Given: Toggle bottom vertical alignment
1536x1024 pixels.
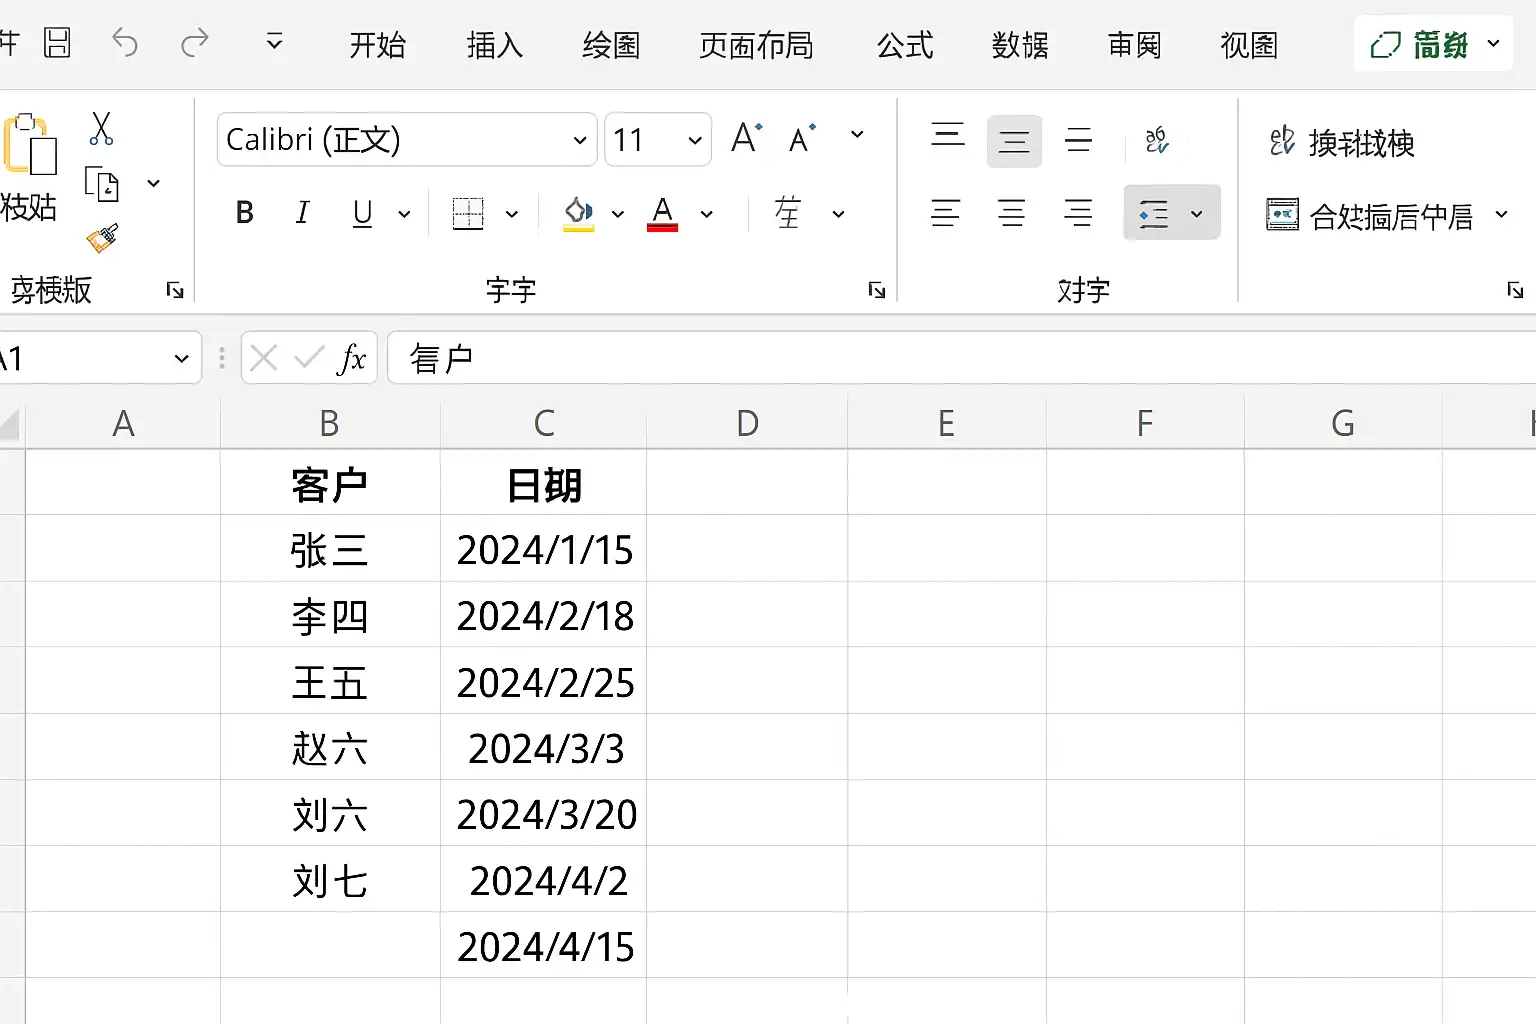Looking at the screenshot, I should [1079, 141].
